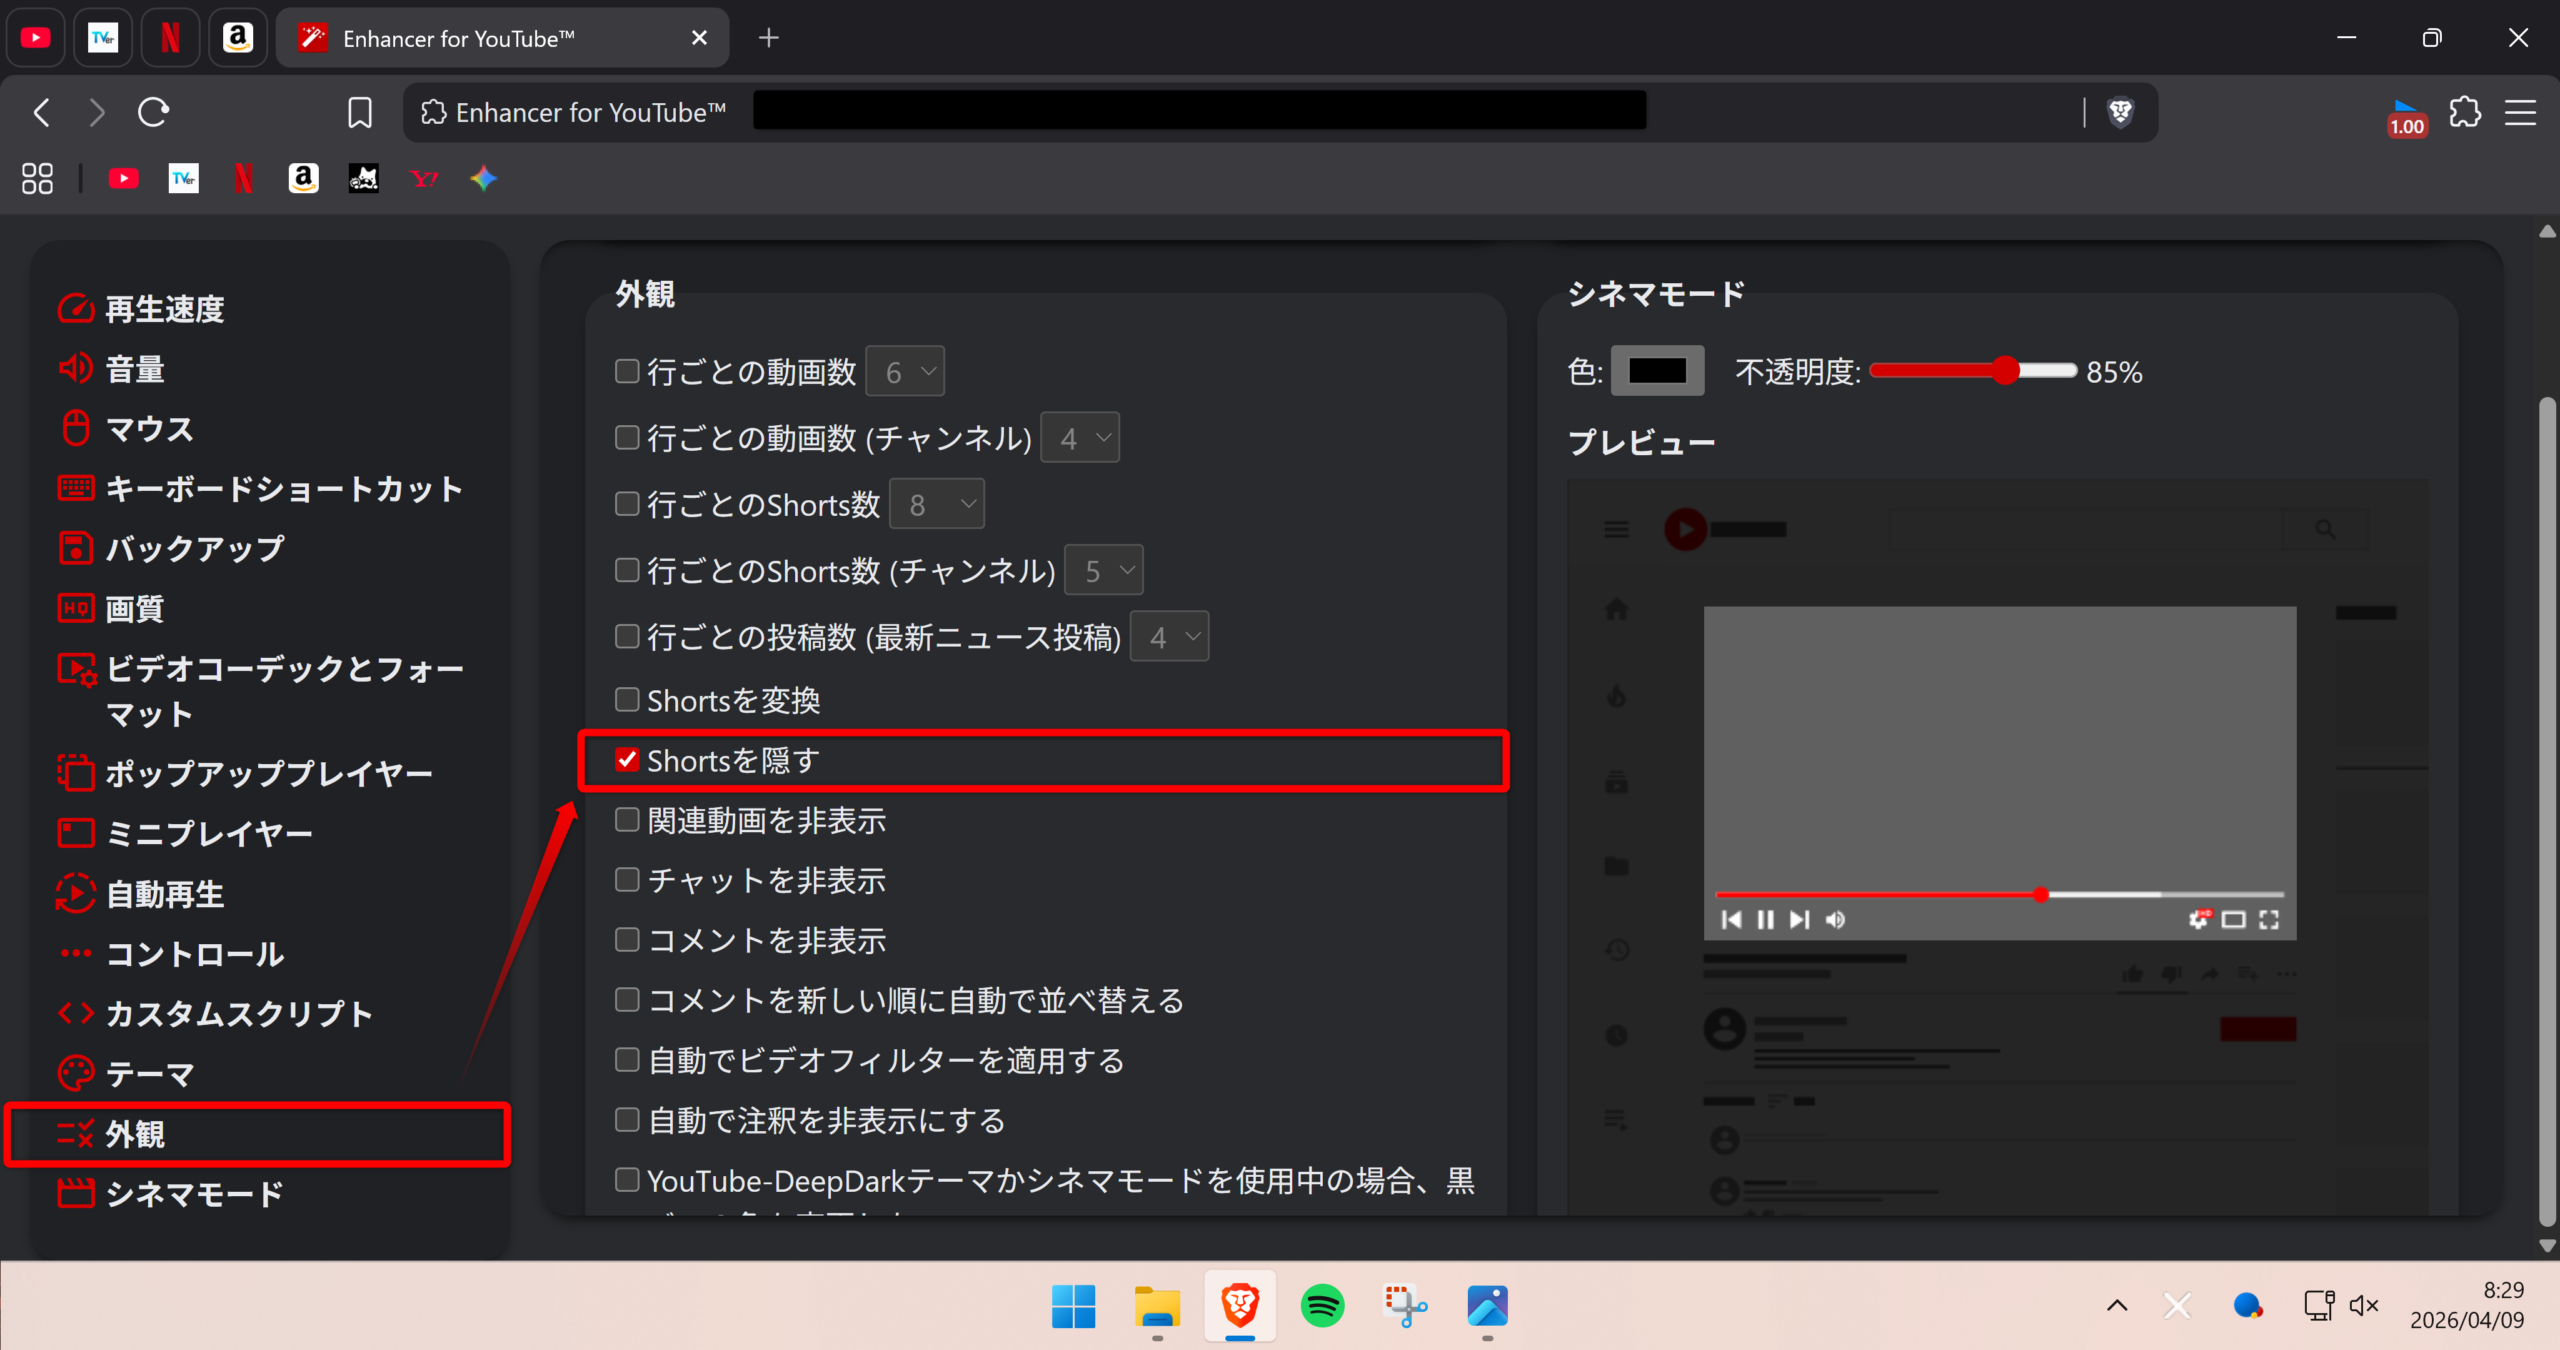Uncheck the Shortsを隠す checkbox
Viewport: 2560px width, 1350px height.
[627, 760]
